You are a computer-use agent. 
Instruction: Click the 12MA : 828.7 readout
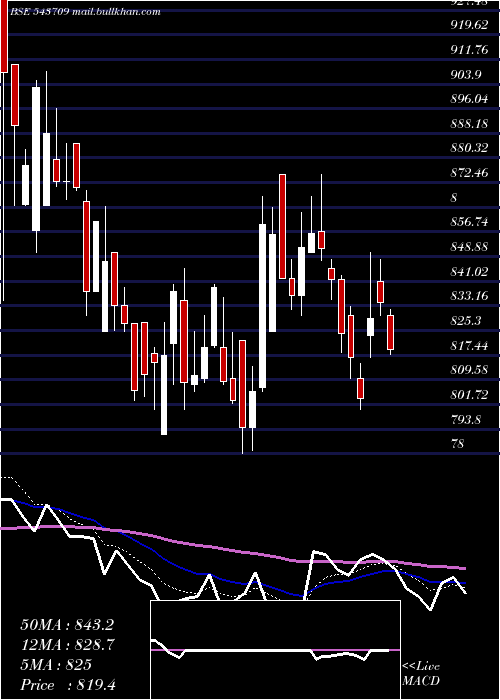(x=67, y=645)
